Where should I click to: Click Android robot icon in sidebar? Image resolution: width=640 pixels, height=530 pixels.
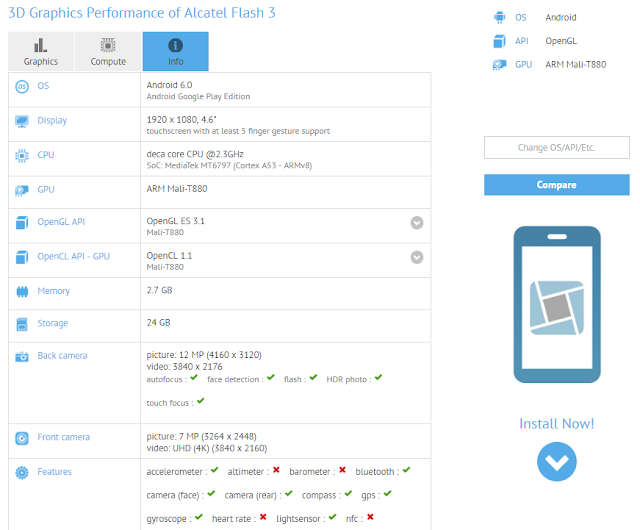[500, 18]
